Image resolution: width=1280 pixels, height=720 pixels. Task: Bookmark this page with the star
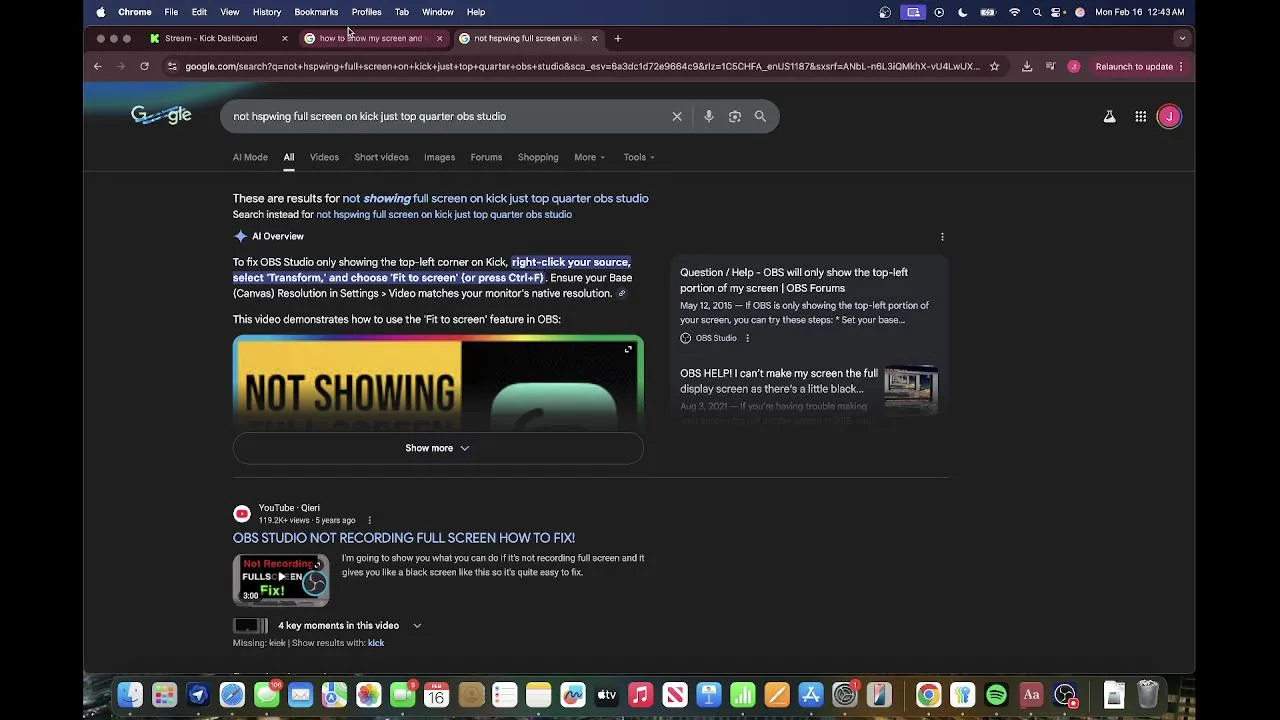pyautogui.click(x=994, y=66)
